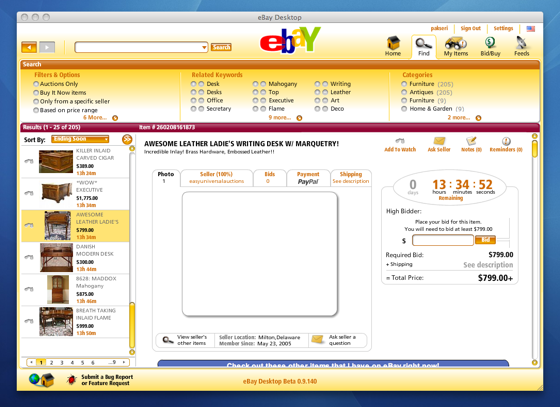Watch the BREATH TAKING INLAID FLAME item
This screenshot has width=560, height=407.
coord(29,321)
